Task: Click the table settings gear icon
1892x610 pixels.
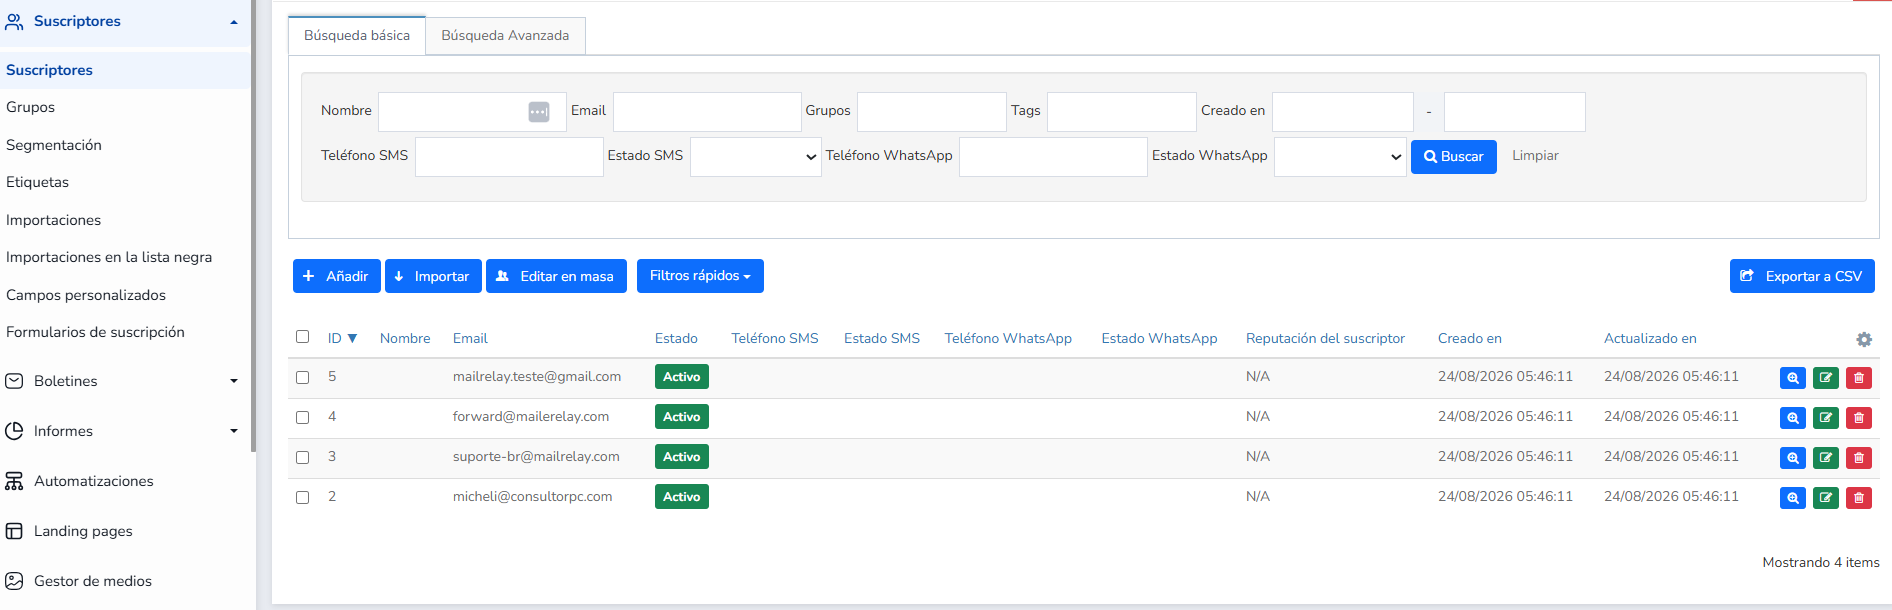Action: pyautogui.click(x=1864, y=340)
